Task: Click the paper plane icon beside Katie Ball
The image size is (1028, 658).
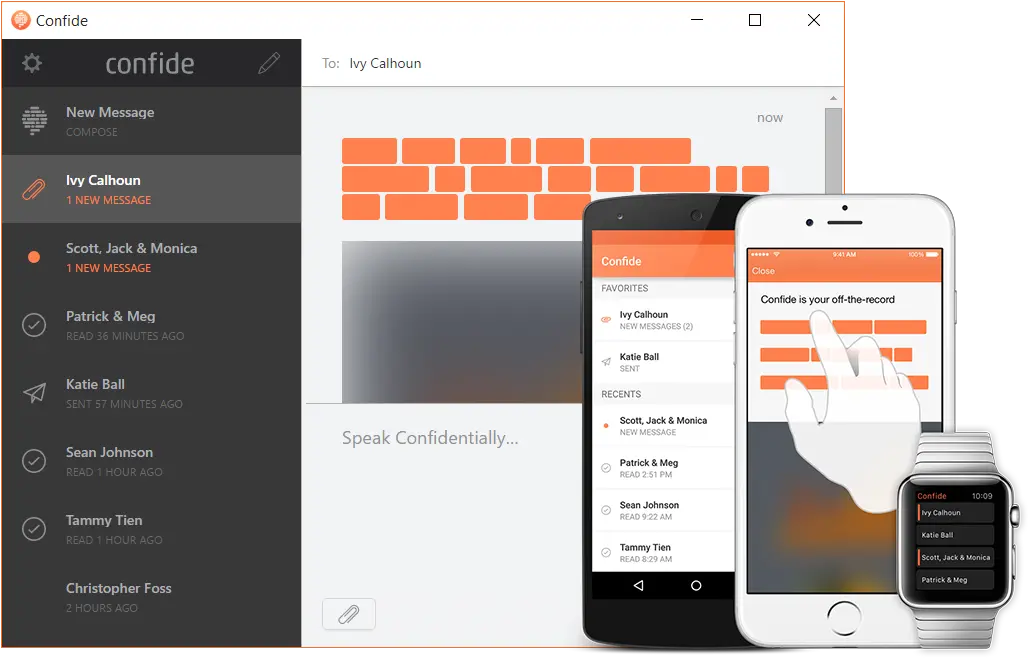Action: 34,393
